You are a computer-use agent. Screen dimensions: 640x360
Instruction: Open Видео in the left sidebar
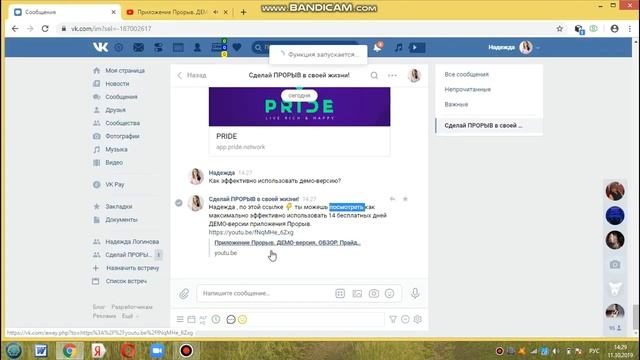tap(114, 162)
